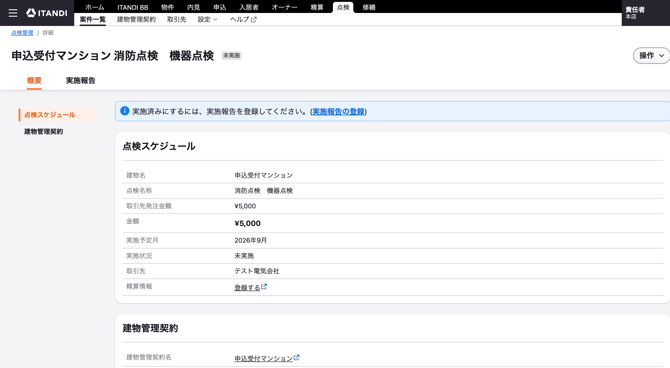Open the 申込受付マンション contract link
The image size is (670, 368).
click(x=264, y=358)
